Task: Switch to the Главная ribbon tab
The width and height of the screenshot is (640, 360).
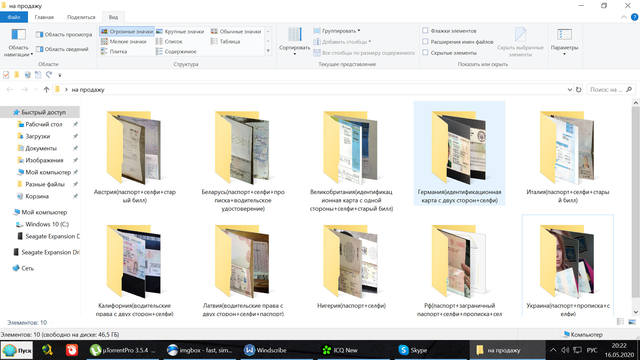Action: [x=44, y=17]
